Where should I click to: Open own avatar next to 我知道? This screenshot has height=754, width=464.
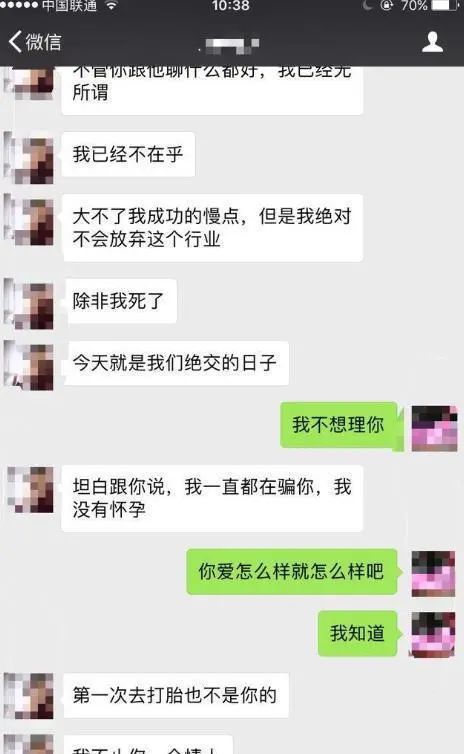(433, 635)
